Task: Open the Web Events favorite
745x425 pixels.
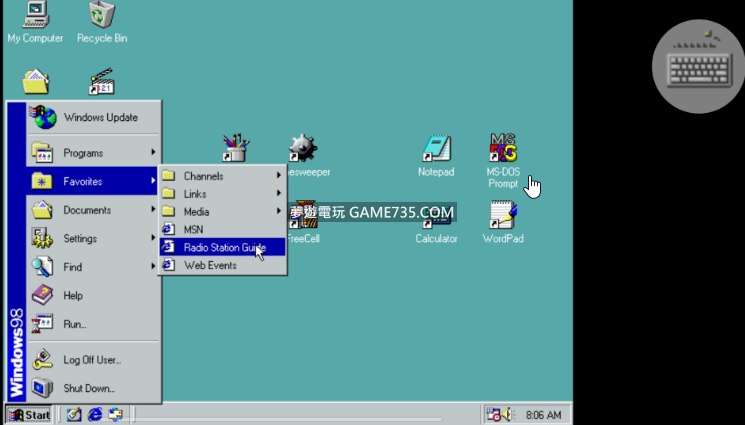Action: (222, 265)
